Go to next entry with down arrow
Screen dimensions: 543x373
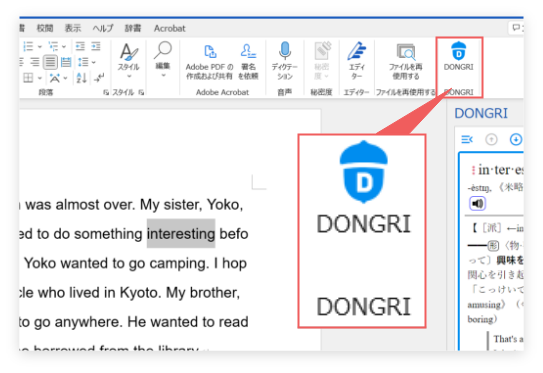point(516,139)
